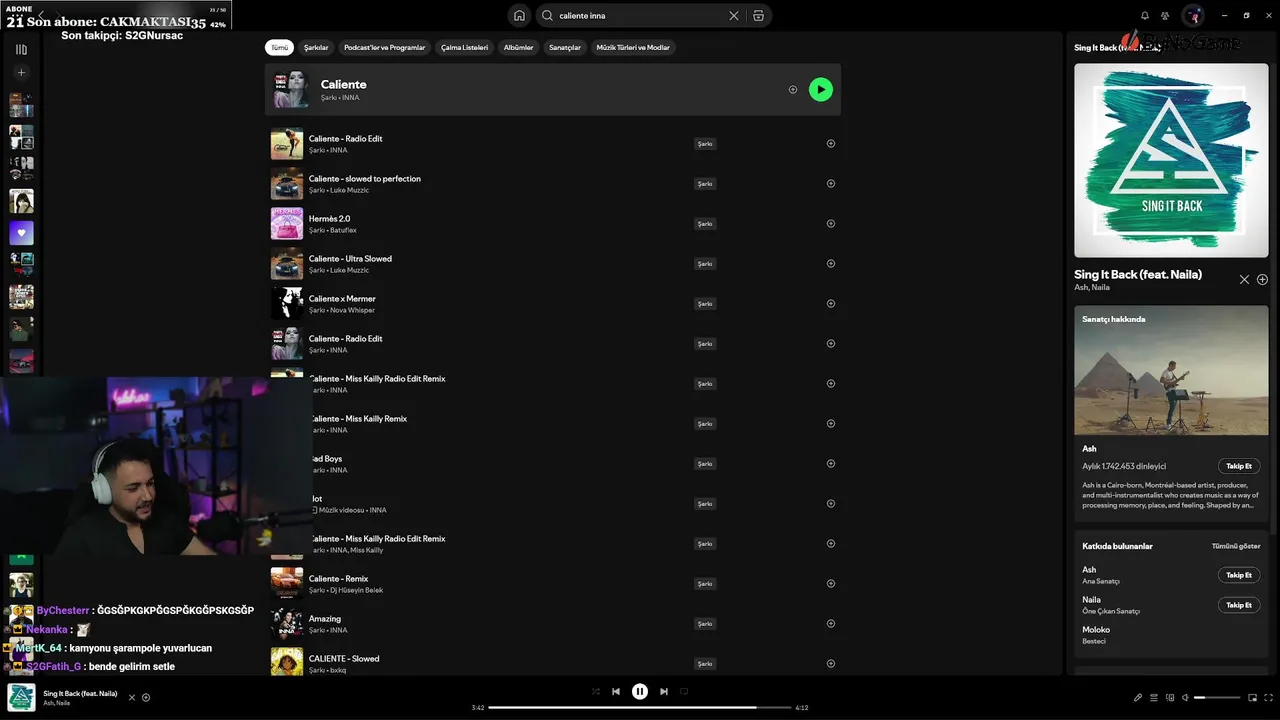The height and width of the screenshot is (720, 1280).
Task: Select Müzik Türleri ve Modlar filter
Action: click(633, 47)
